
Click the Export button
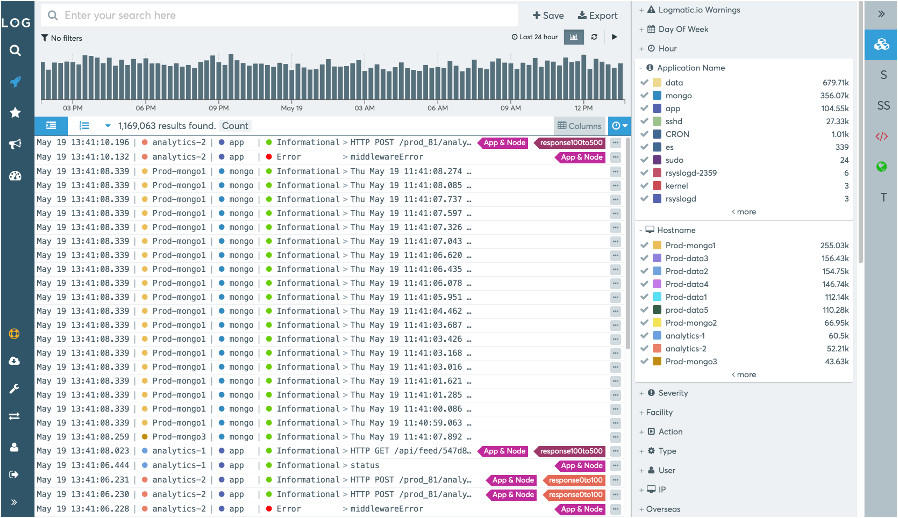(597, 16)
